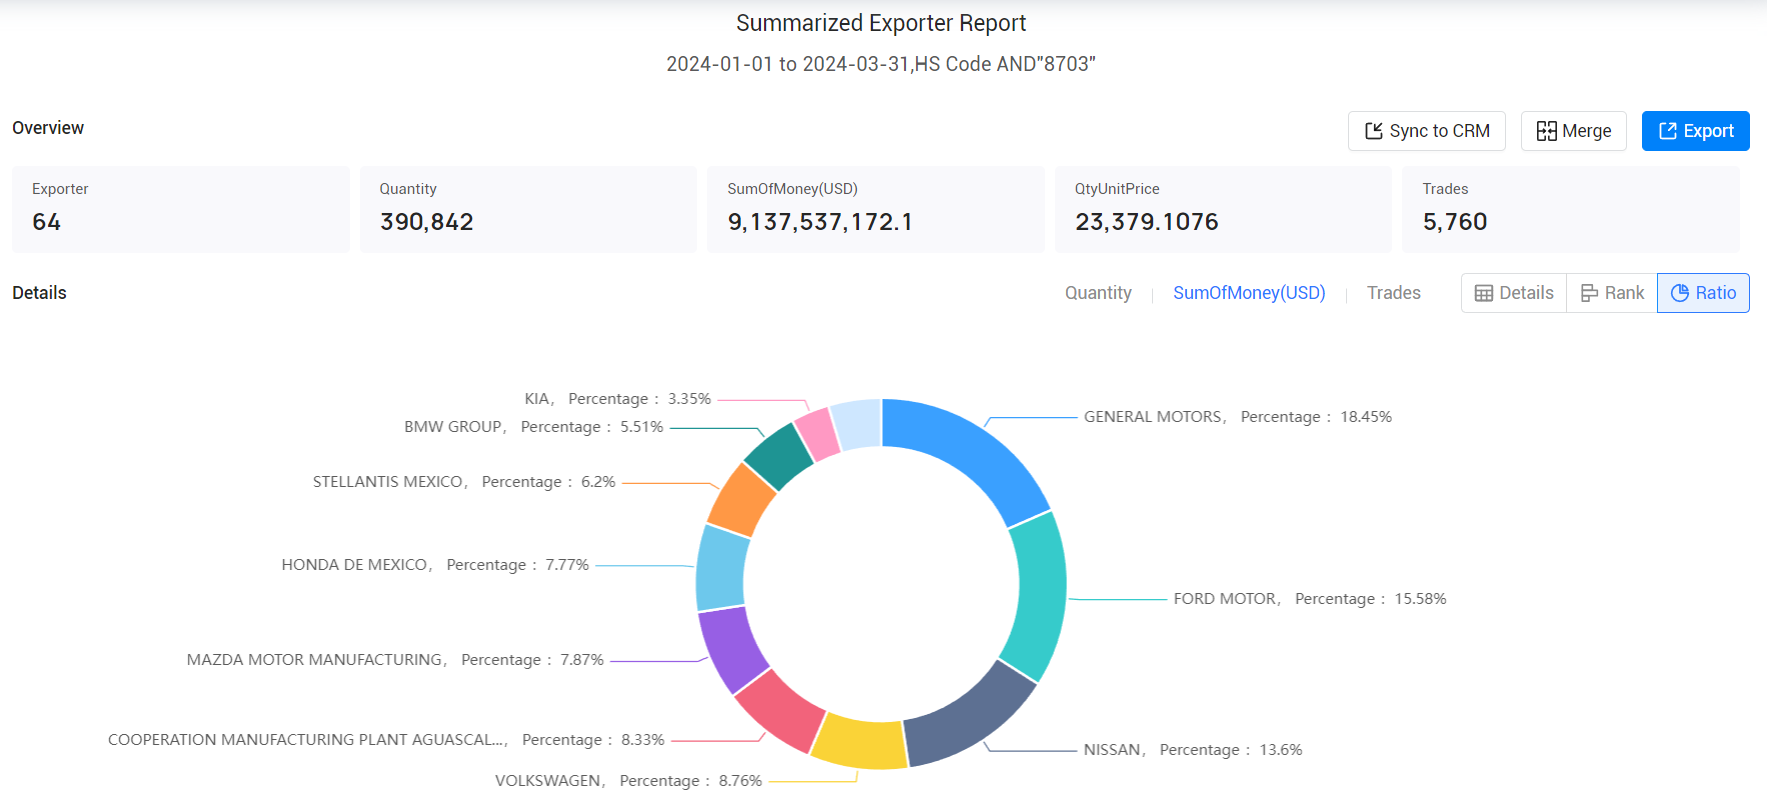Click the Export arrow icon
This screenshot has width=1767, height=804.
[1667, 131]
